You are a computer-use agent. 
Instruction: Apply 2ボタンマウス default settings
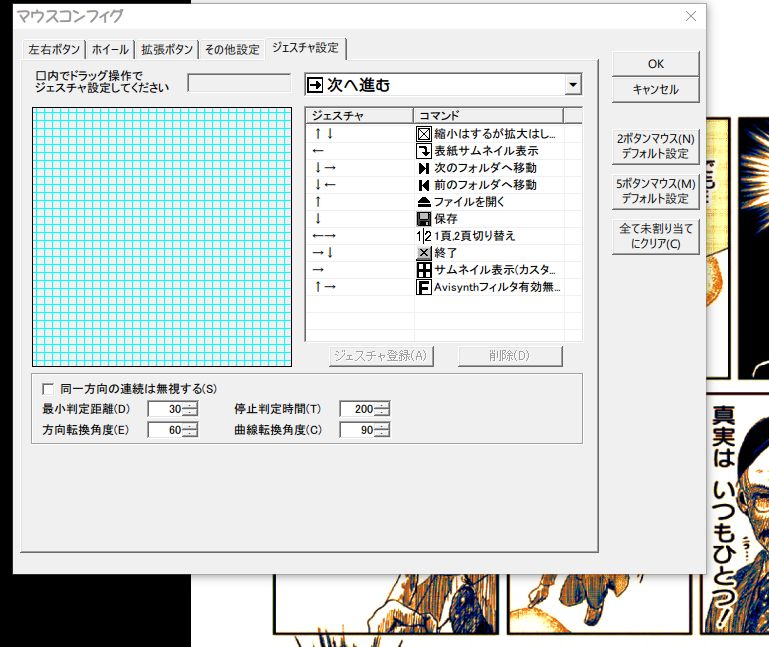tap(655, 146)
